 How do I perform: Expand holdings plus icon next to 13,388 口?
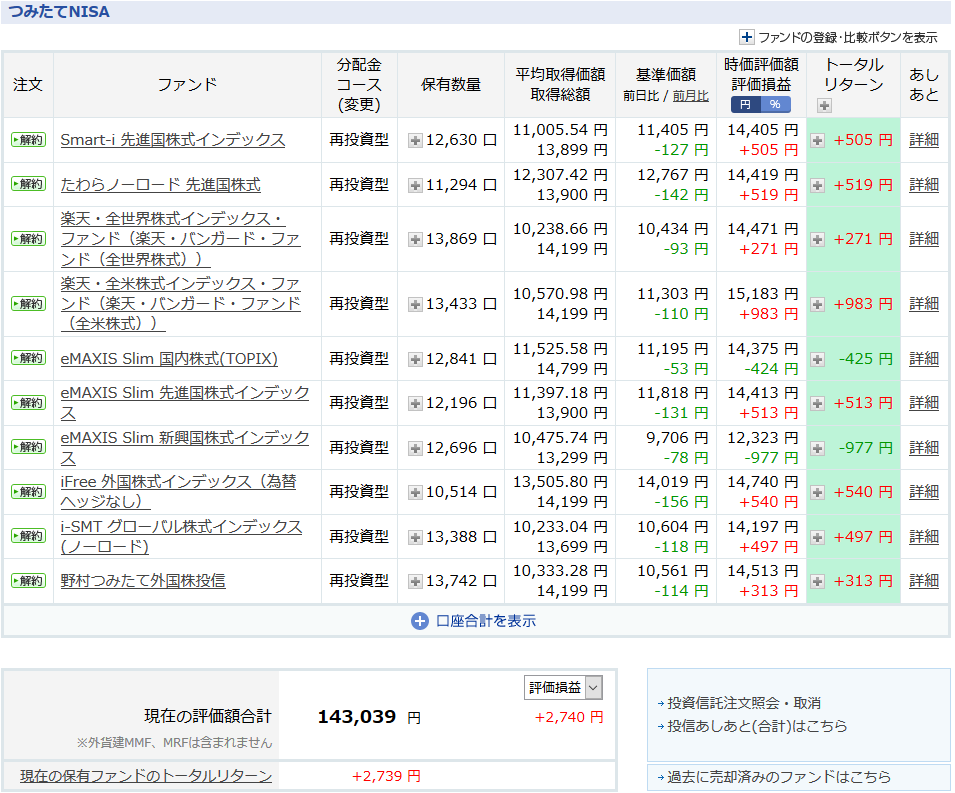coord(415,537)
